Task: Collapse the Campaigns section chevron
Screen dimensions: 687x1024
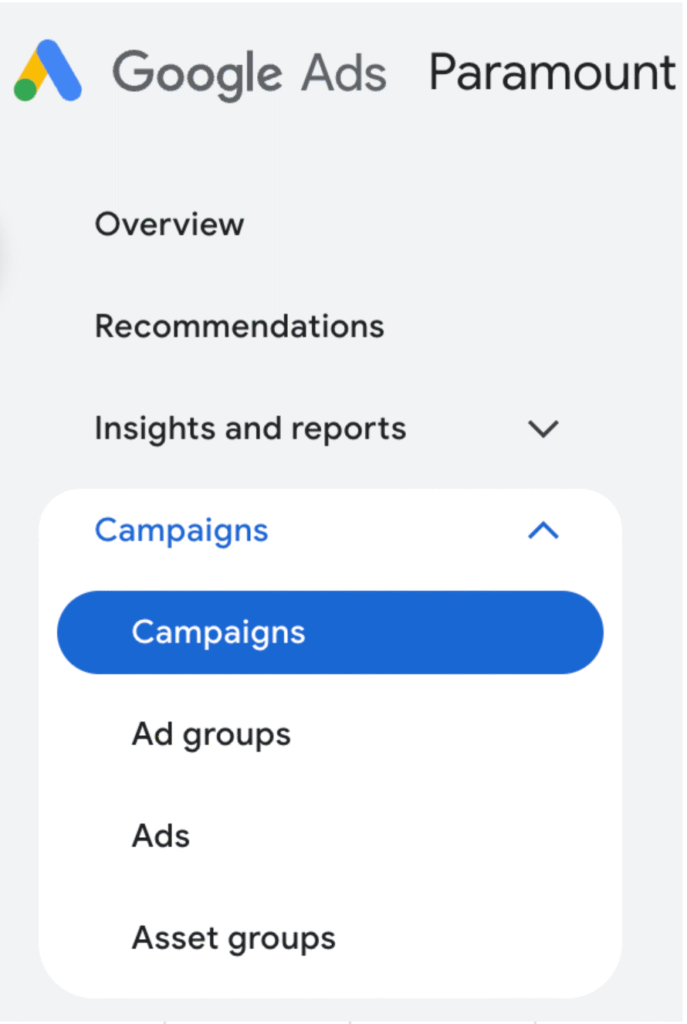Action: click(543, 530)
